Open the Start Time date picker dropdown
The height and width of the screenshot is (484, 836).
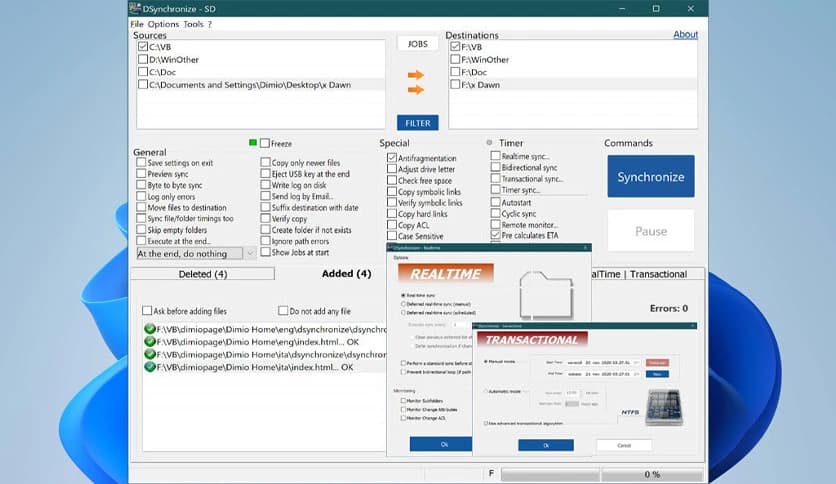636,362
